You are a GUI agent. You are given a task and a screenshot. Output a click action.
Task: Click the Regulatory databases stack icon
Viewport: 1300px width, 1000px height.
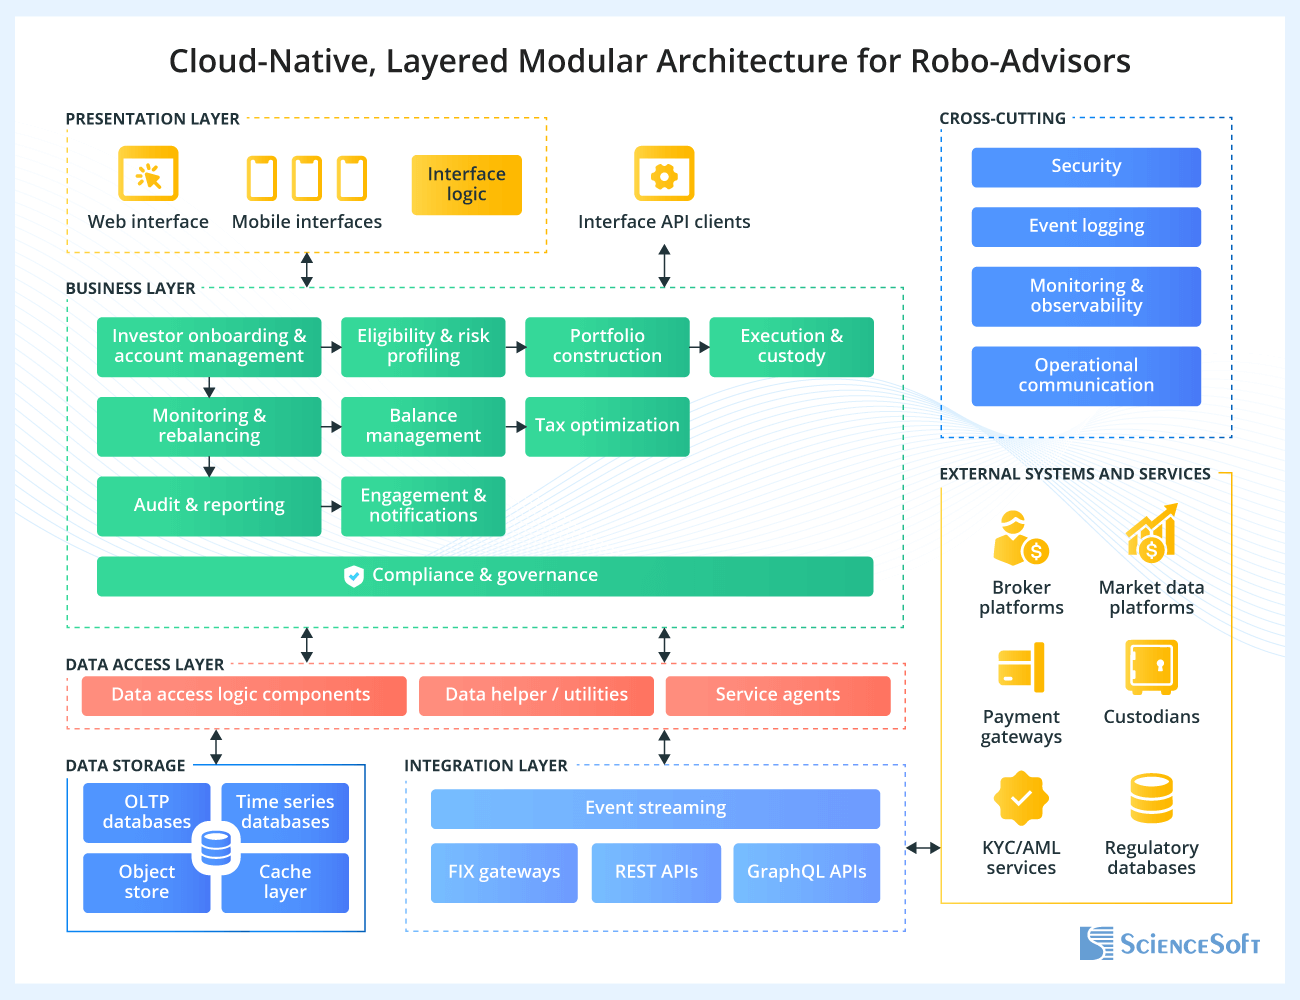(1151, 797)
